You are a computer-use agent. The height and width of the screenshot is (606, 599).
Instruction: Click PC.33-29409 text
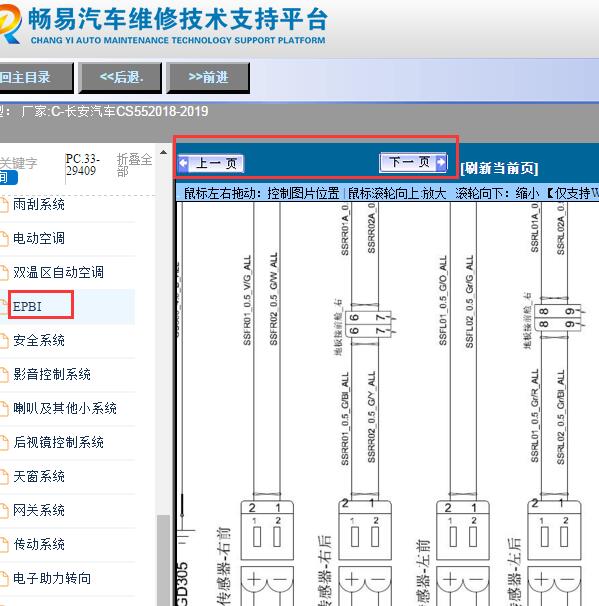82,165
